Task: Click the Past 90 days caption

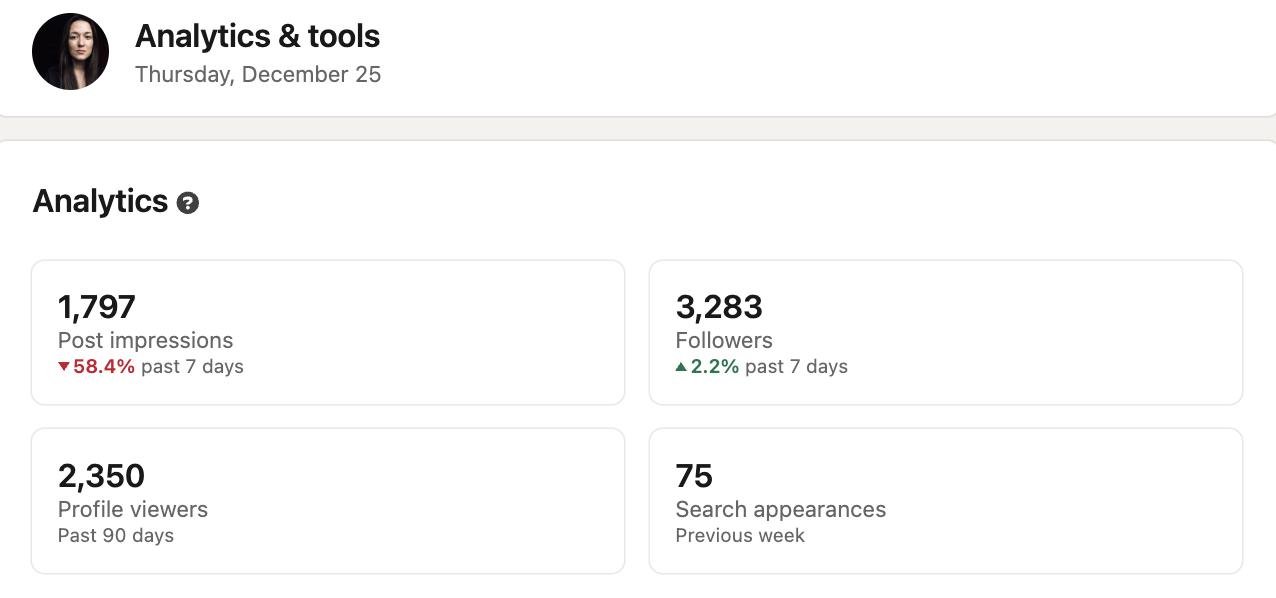Action: click(x=116, y=536)
